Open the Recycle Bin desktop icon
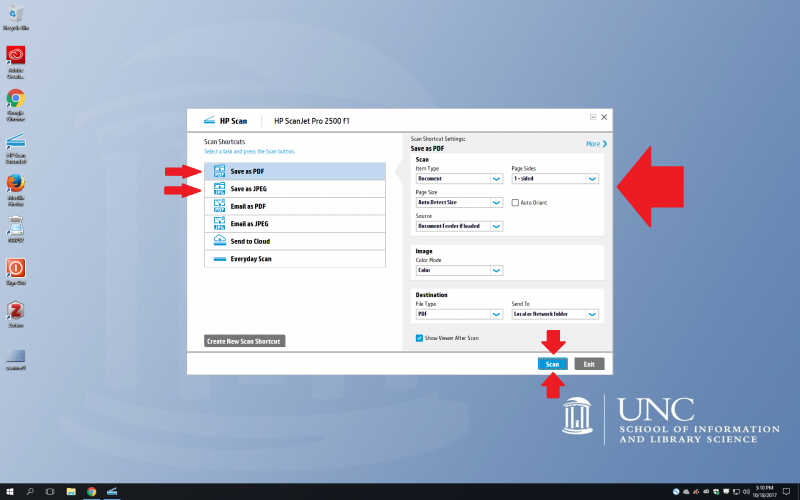 click(x=15, y=17)
